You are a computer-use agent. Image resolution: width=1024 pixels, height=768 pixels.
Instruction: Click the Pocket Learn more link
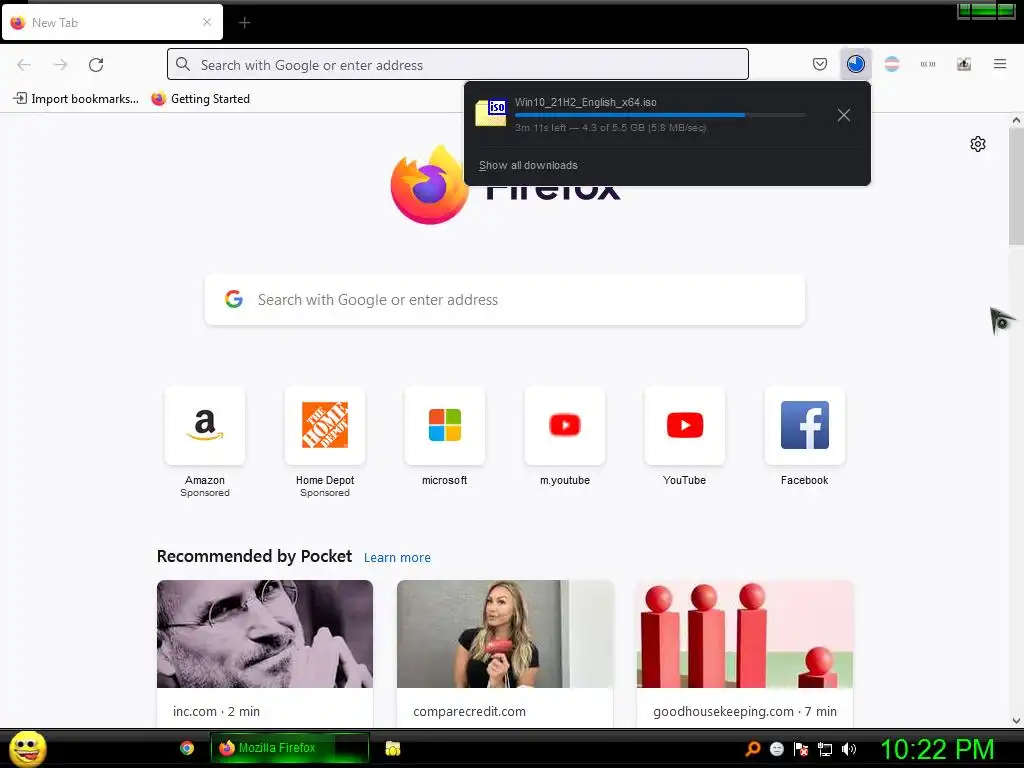(397, 558)
